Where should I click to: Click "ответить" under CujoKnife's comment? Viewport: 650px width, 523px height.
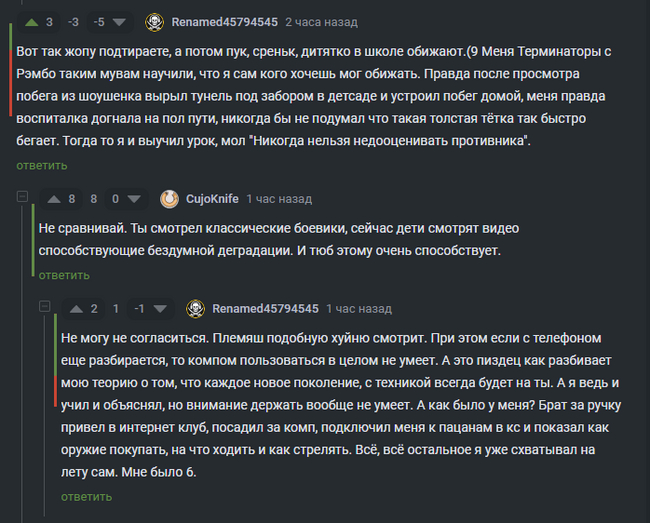(x=64, y=275)
